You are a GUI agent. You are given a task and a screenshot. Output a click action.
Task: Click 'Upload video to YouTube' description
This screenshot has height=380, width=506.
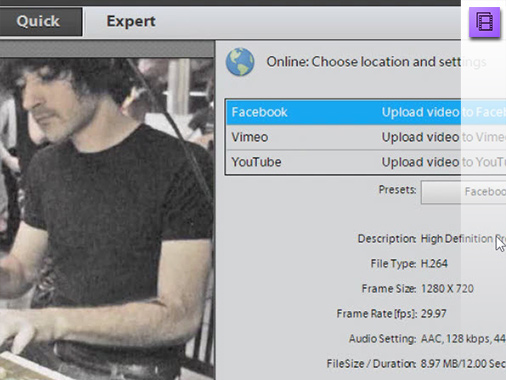(444, 162)
